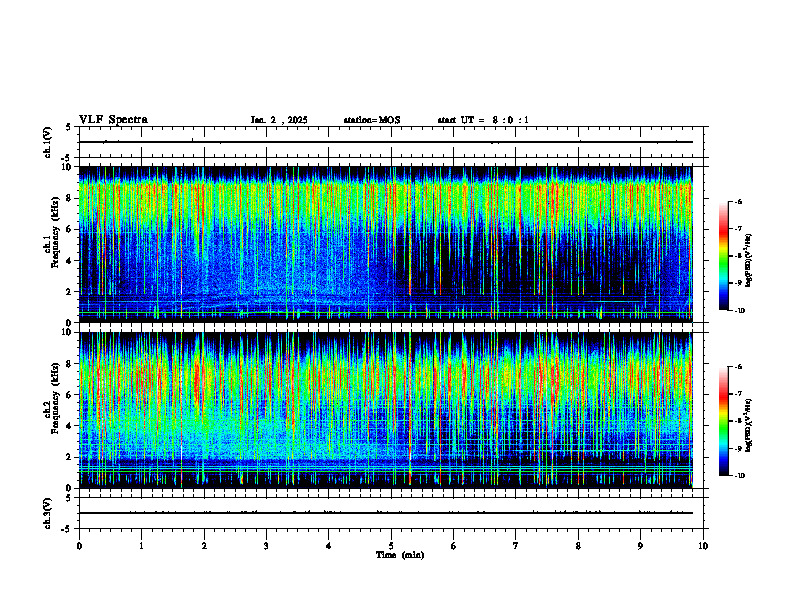Click the ch.1 spectrogram color bar

pyautogui.click(x=723, y=256)
